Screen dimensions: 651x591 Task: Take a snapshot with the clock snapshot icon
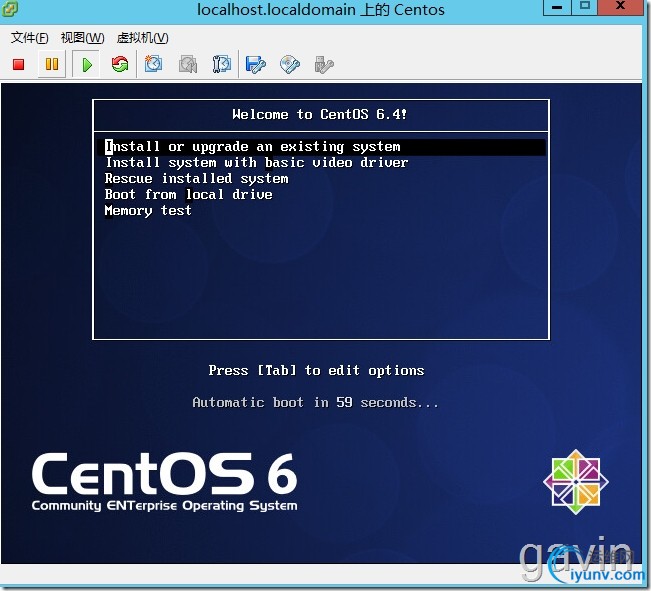click(153, 64)
